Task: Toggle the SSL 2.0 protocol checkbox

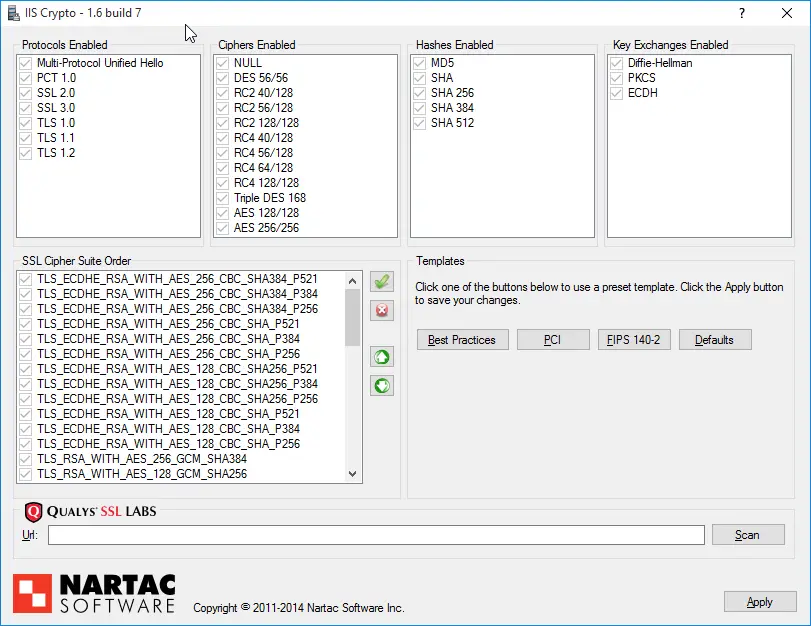Action: [26, 93]
